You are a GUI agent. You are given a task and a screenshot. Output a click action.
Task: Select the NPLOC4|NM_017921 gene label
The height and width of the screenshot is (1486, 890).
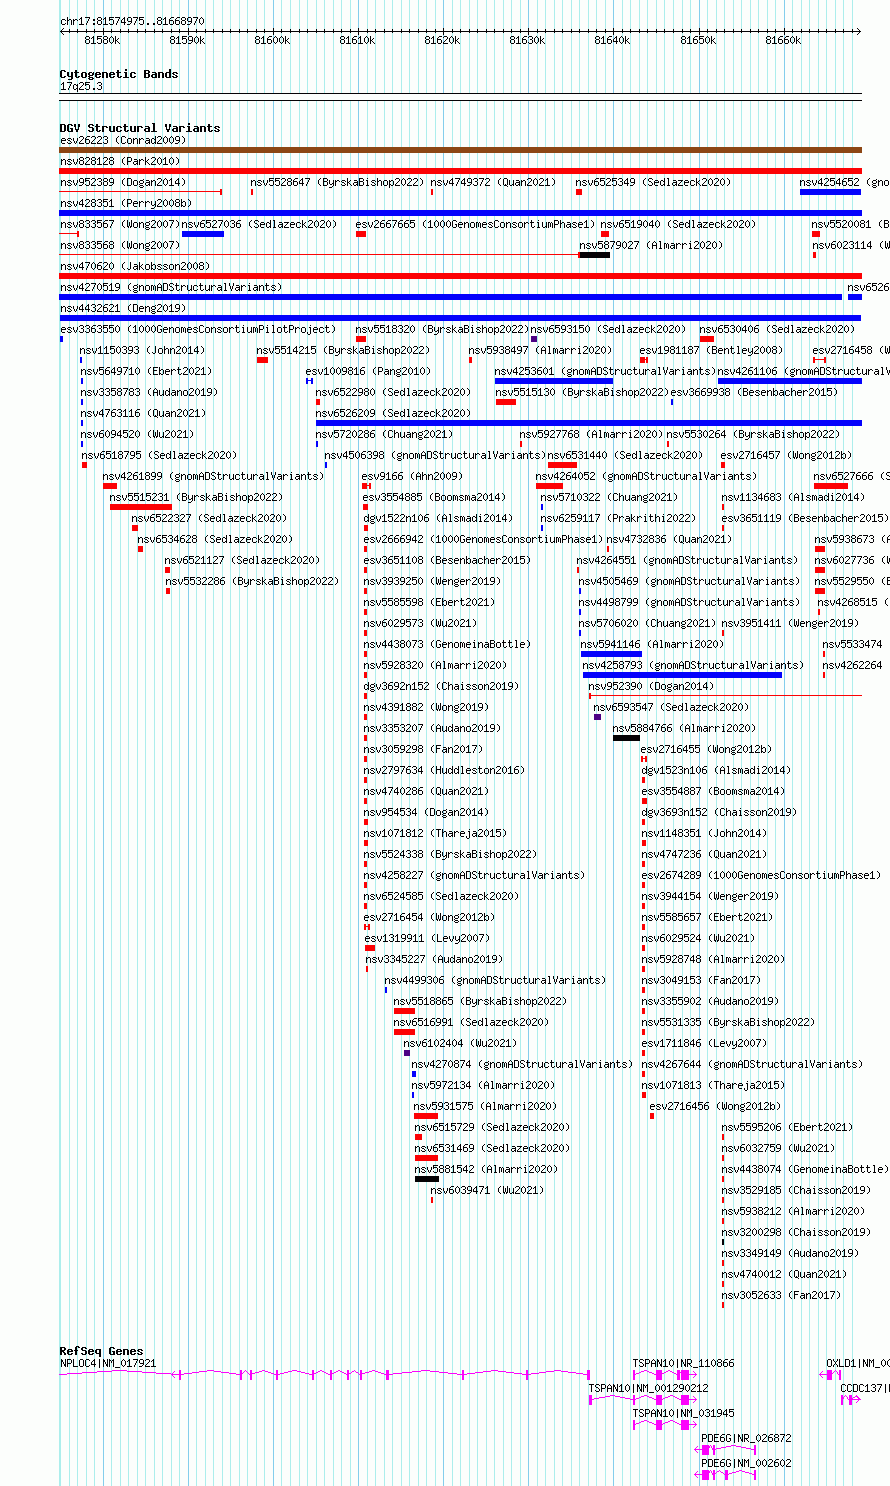108,1363
